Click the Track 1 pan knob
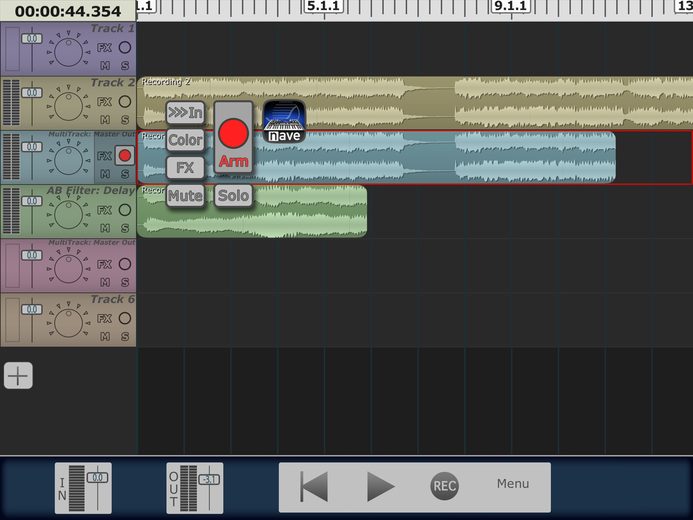The height and width of the screenshot is (520, 693). click(x=69, y=52)
